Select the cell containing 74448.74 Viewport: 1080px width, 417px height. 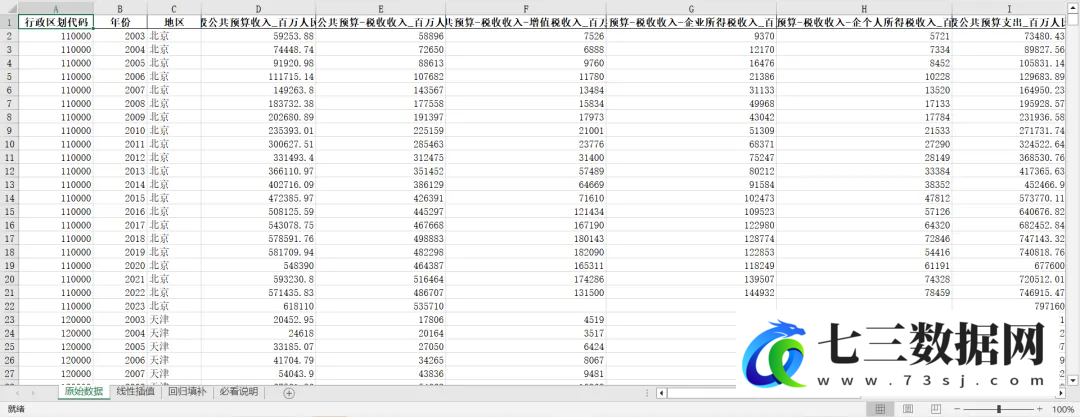pyautogui.click(x=258, y=49)
